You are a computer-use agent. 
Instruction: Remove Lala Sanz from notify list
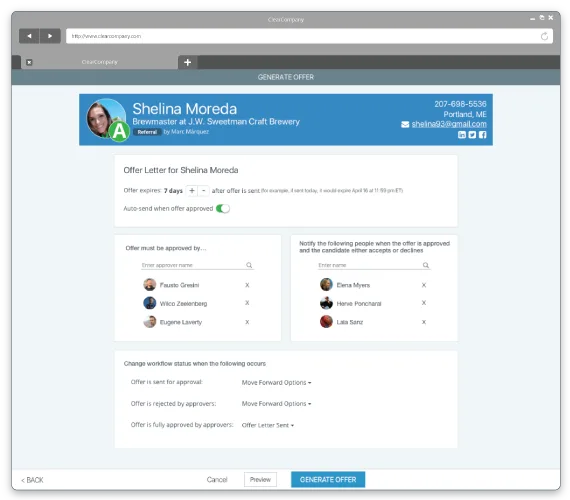pos(424,322)
